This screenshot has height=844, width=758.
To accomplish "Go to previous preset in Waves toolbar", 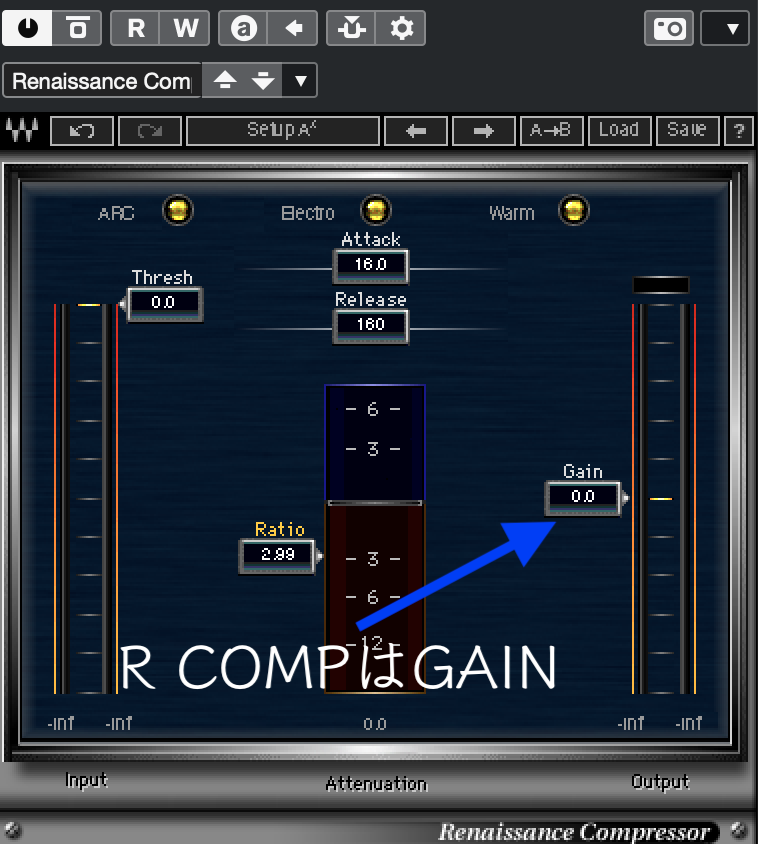I will [x=416, y=131].
